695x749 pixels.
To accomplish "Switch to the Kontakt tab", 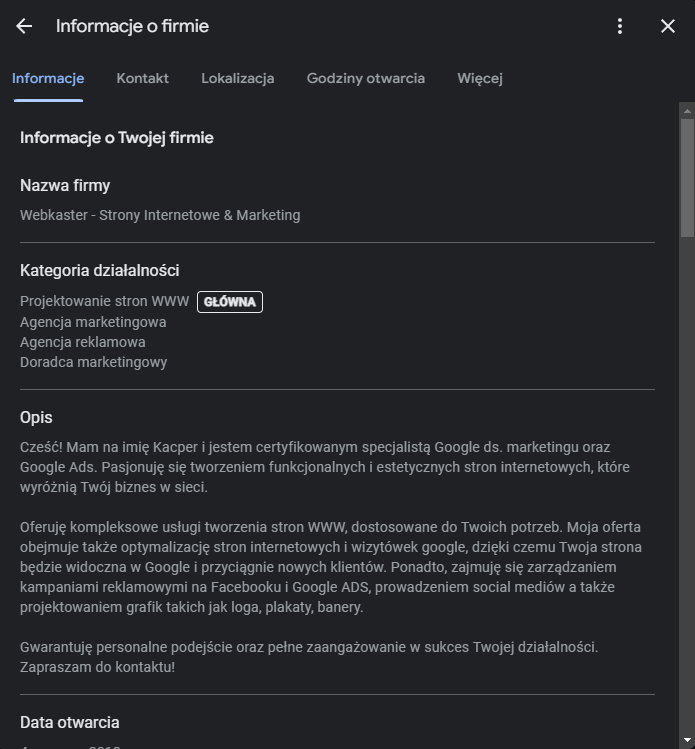I will point(142,78).
